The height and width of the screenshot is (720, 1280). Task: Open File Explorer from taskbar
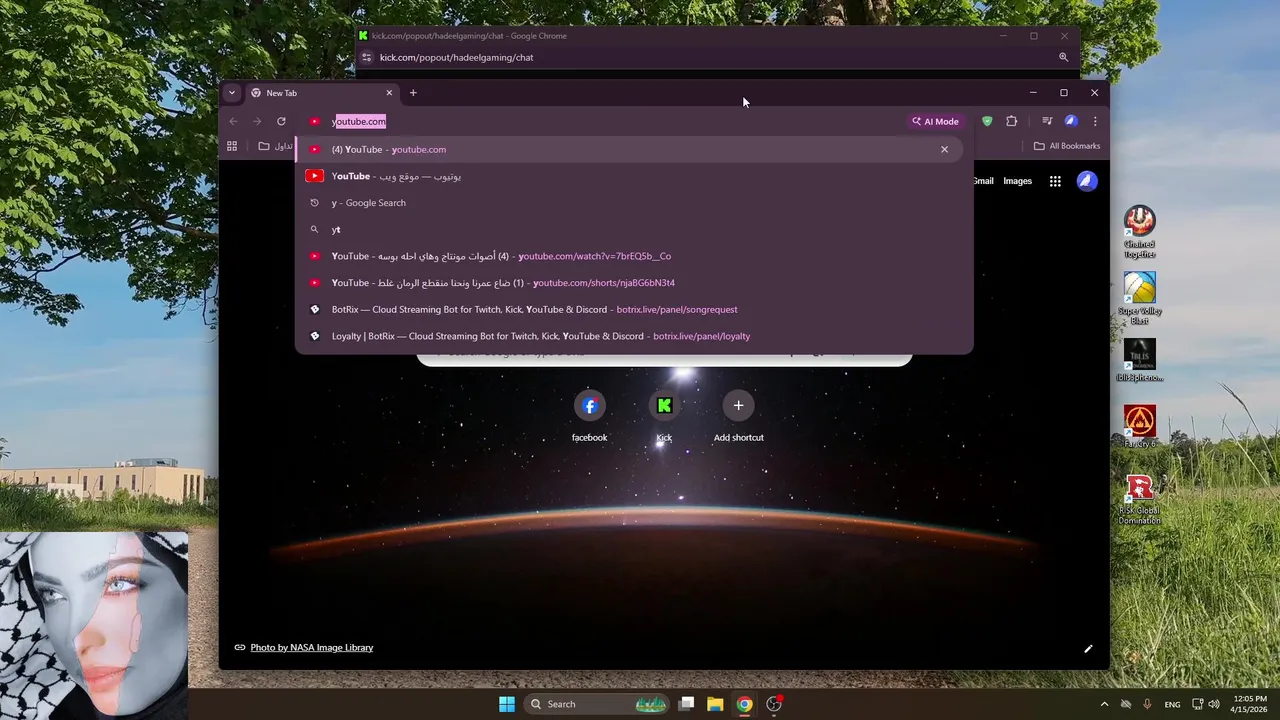click(x=715, y=704)
